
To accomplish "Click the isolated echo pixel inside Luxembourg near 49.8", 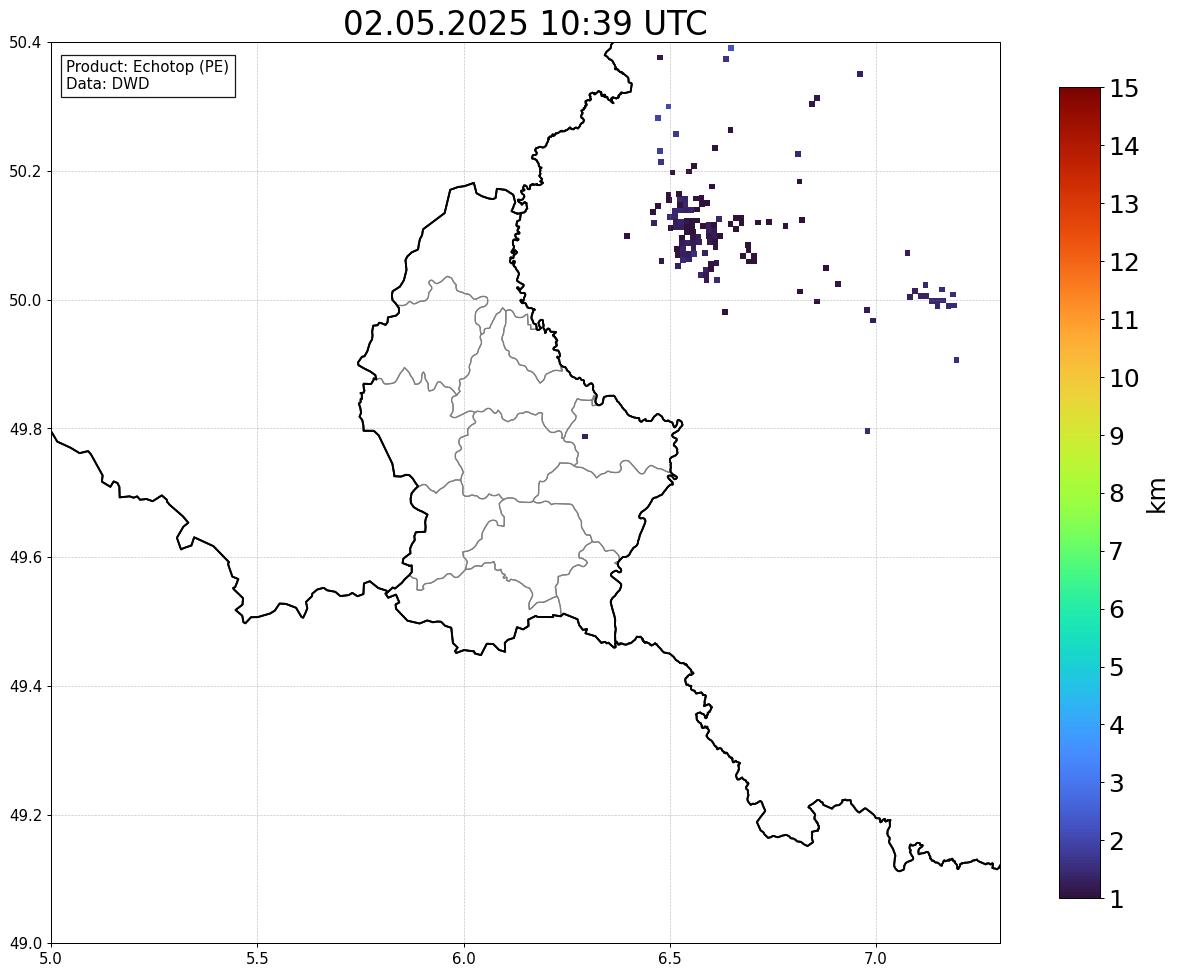I will [x=584, y=437].
